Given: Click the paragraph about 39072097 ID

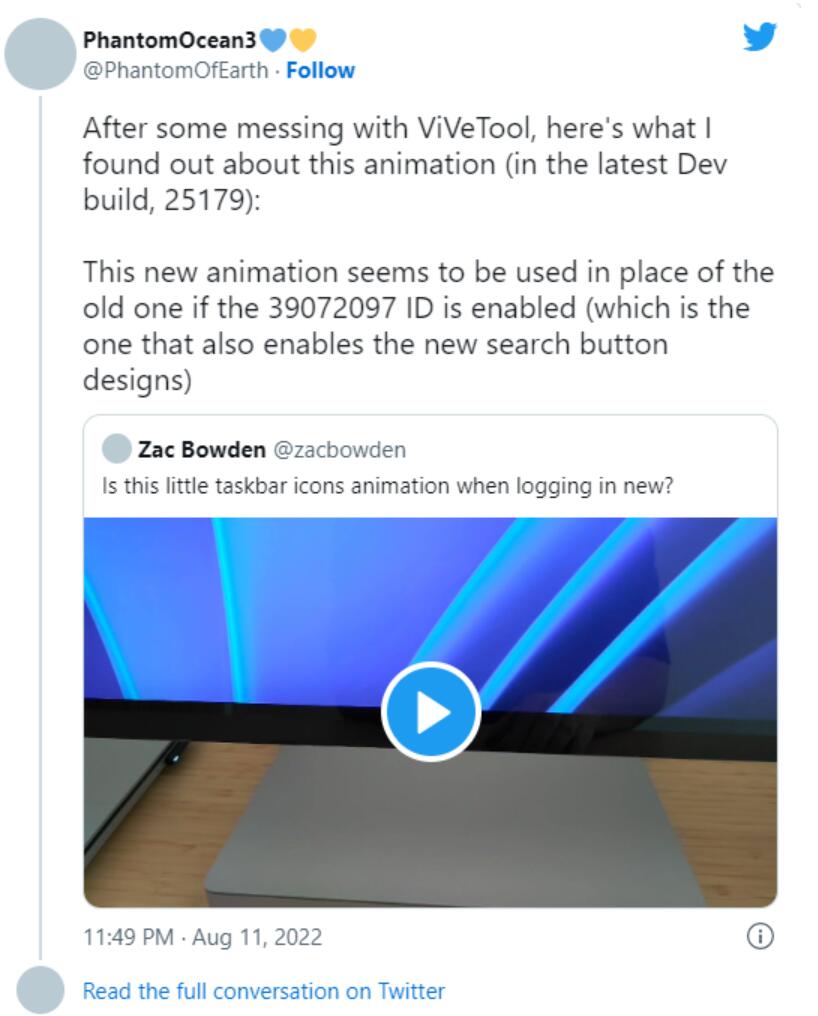Looking at the screenshot, I should point(428,326).
